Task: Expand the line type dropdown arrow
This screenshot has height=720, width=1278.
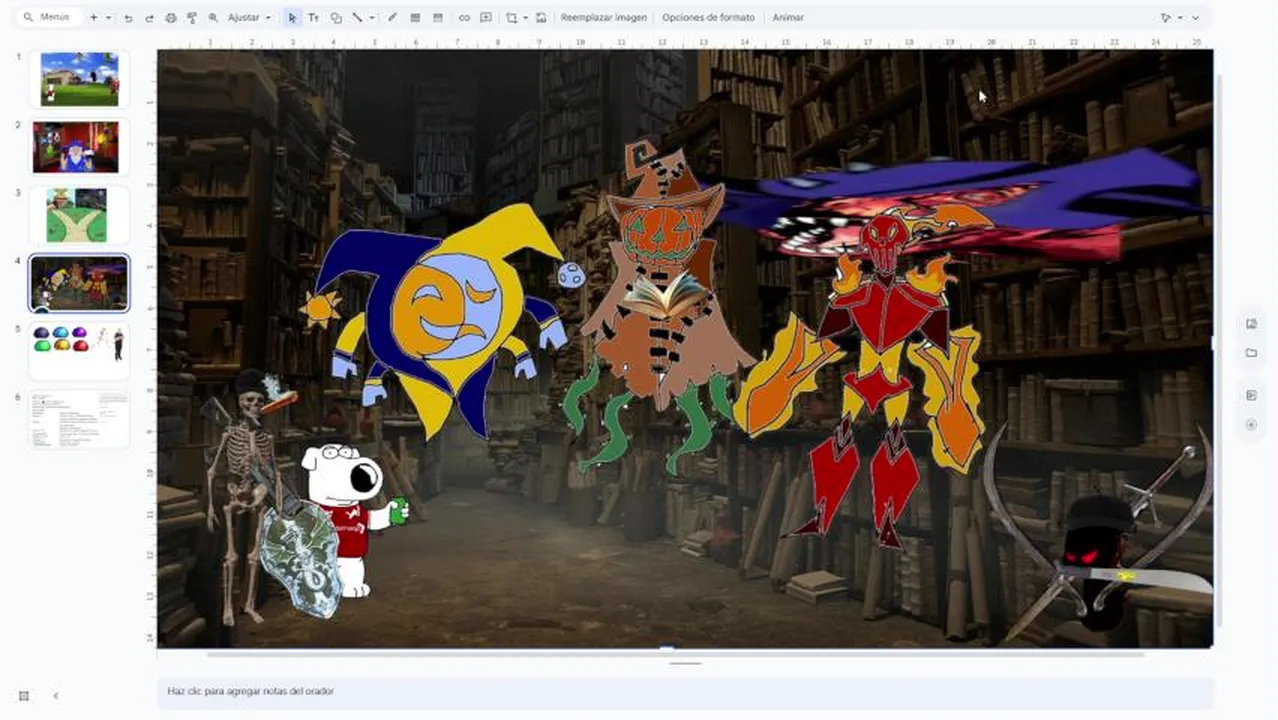Action: (x=372, y=17)
